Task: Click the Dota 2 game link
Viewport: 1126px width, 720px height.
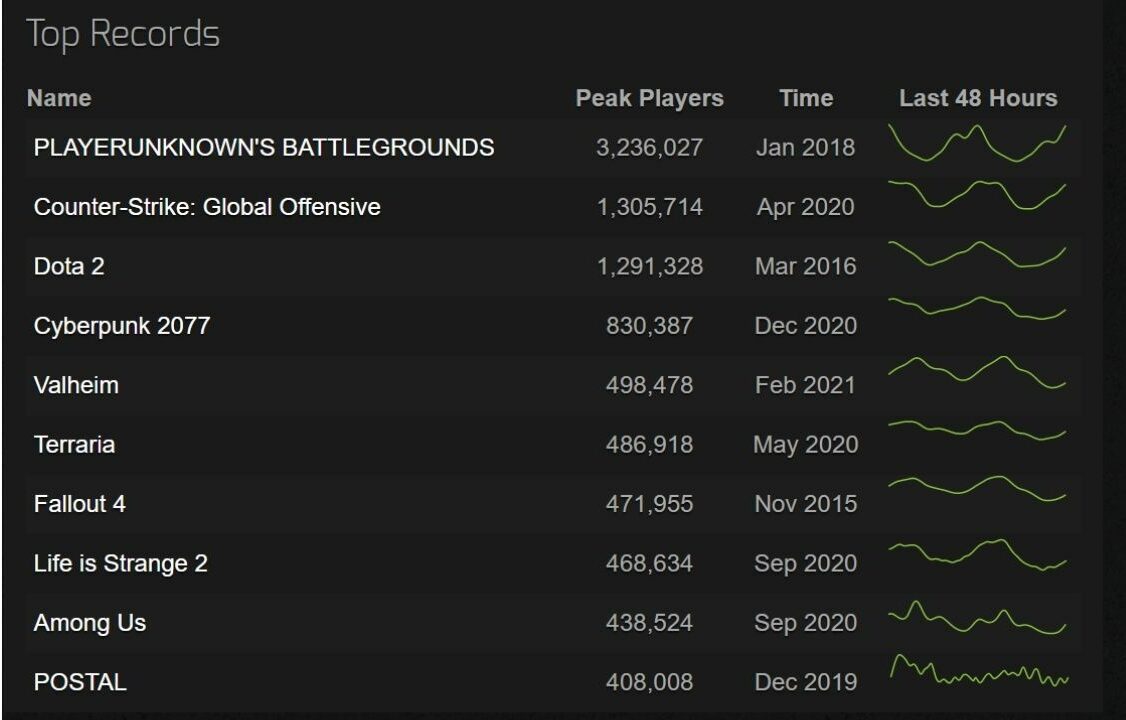Action: [69, 267]
